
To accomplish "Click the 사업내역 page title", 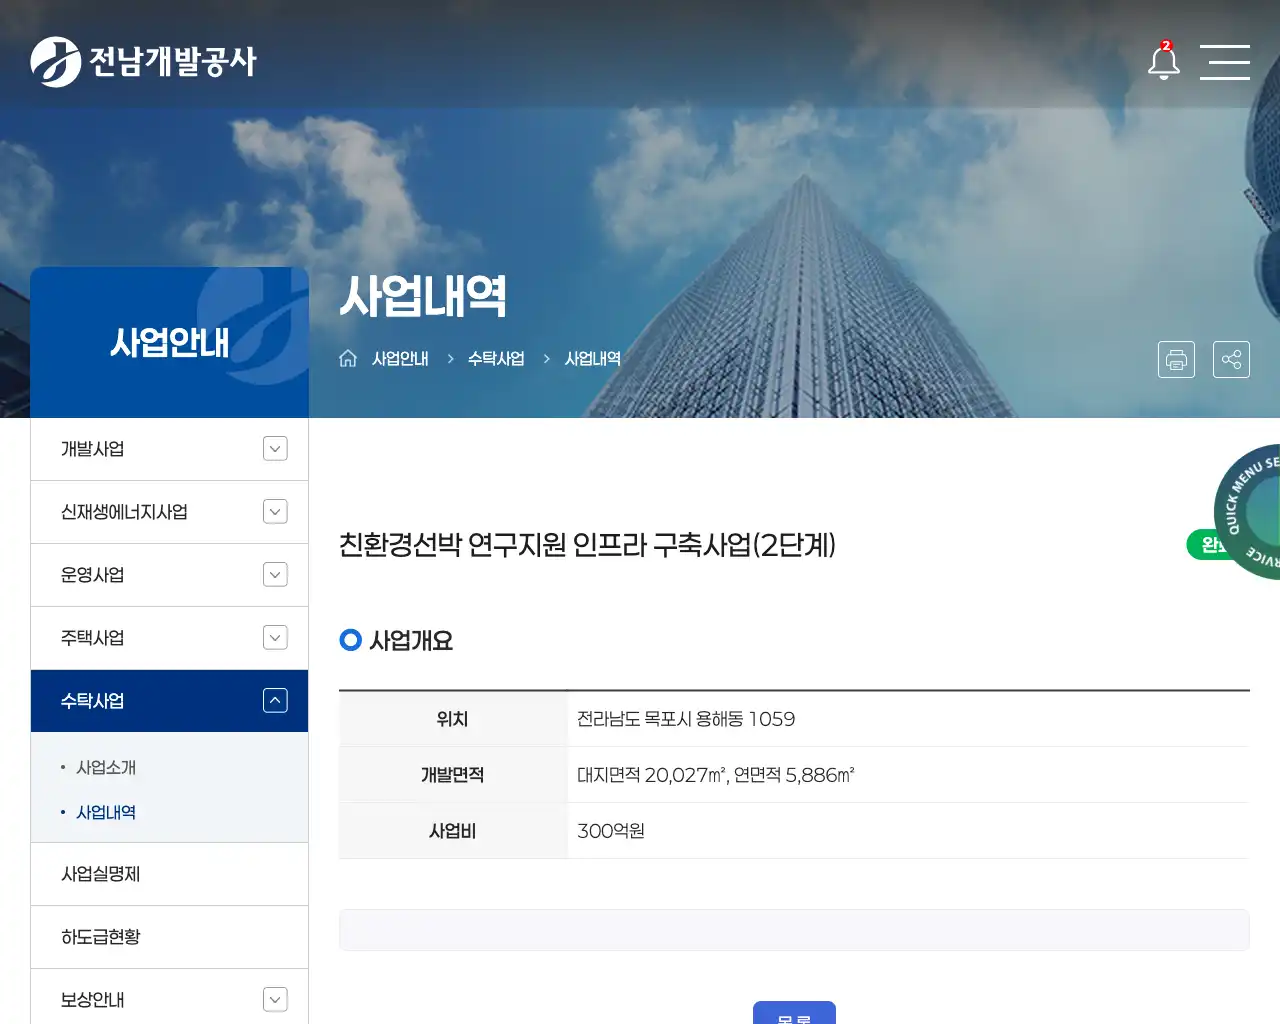I will (x=423, y=296).
